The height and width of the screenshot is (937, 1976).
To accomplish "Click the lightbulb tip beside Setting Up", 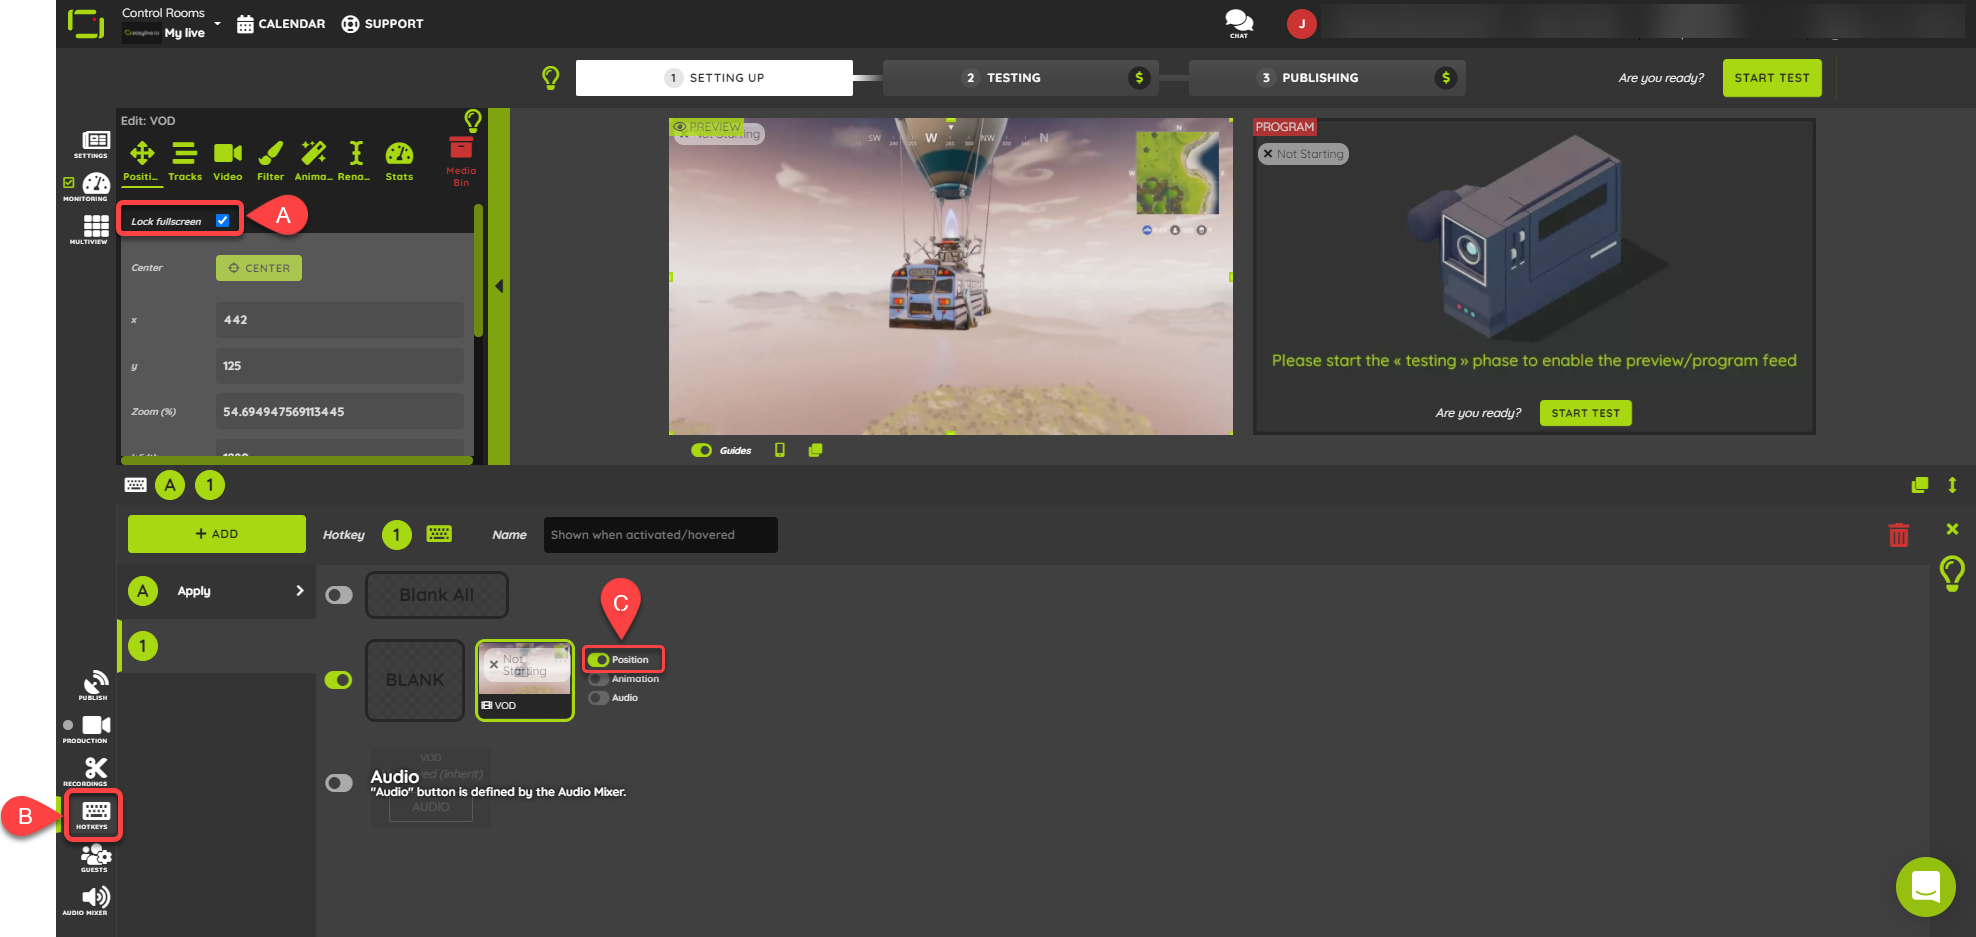I will click(x=550, y=77).
